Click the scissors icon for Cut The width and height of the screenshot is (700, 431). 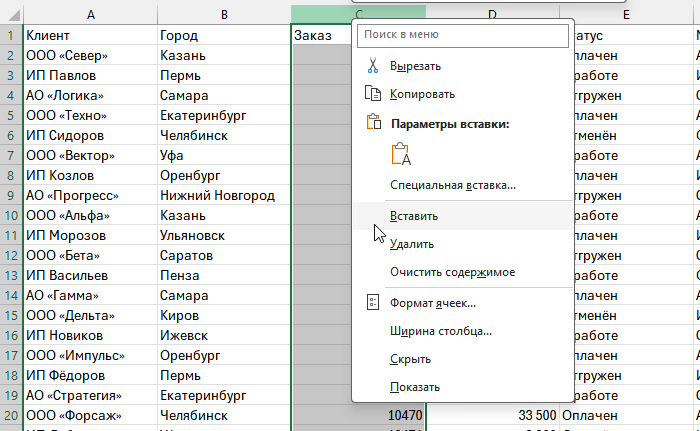[374, 66]
